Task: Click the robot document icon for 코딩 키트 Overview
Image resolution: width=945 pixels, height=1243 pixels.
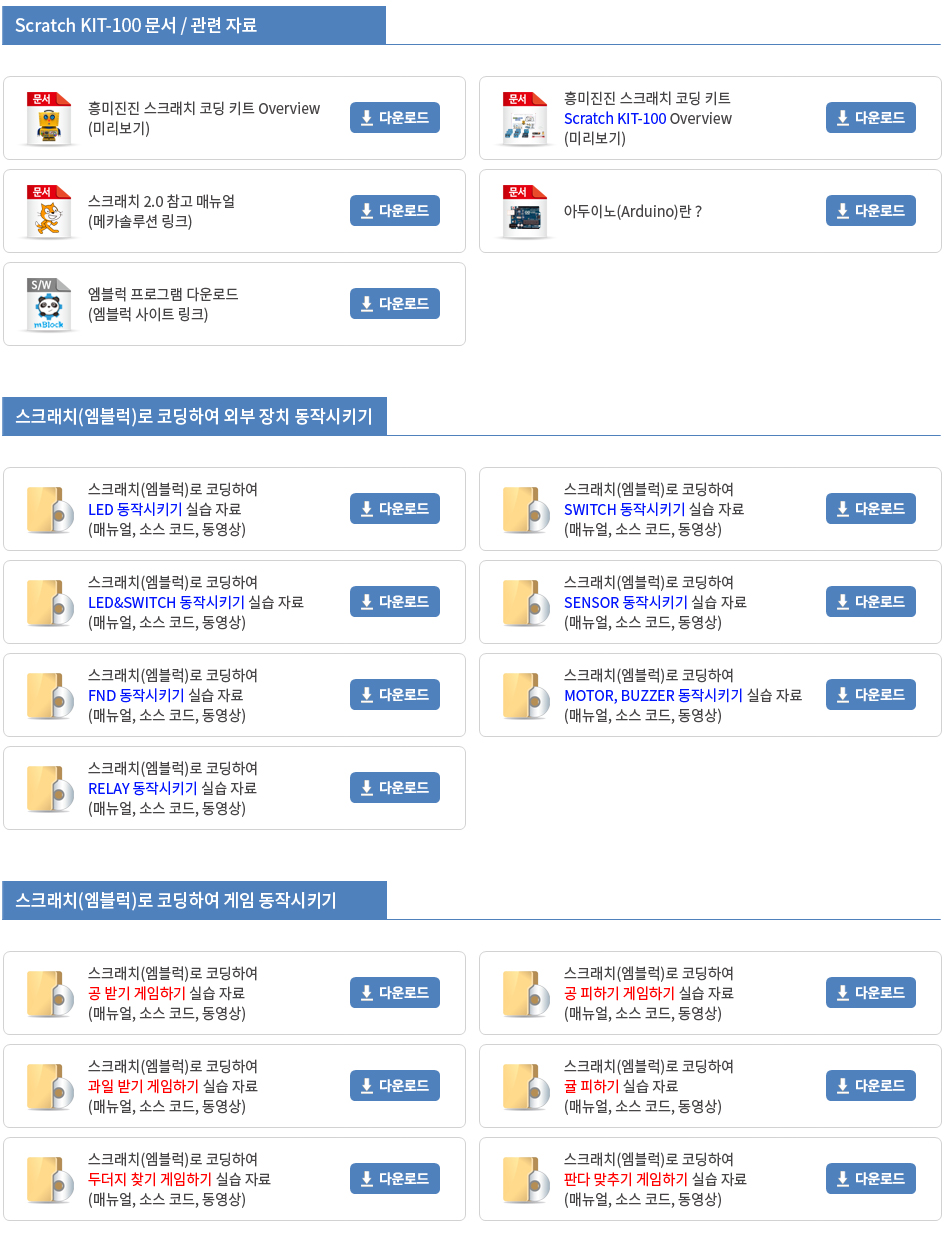Action: point(50,118)
